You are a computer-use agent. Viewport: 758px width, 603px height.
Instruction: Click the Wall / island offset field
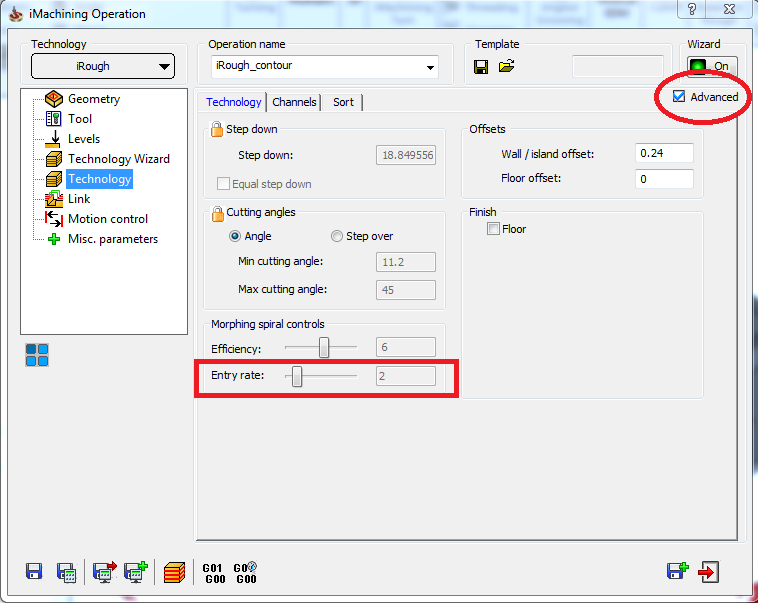tap(664, 153)
